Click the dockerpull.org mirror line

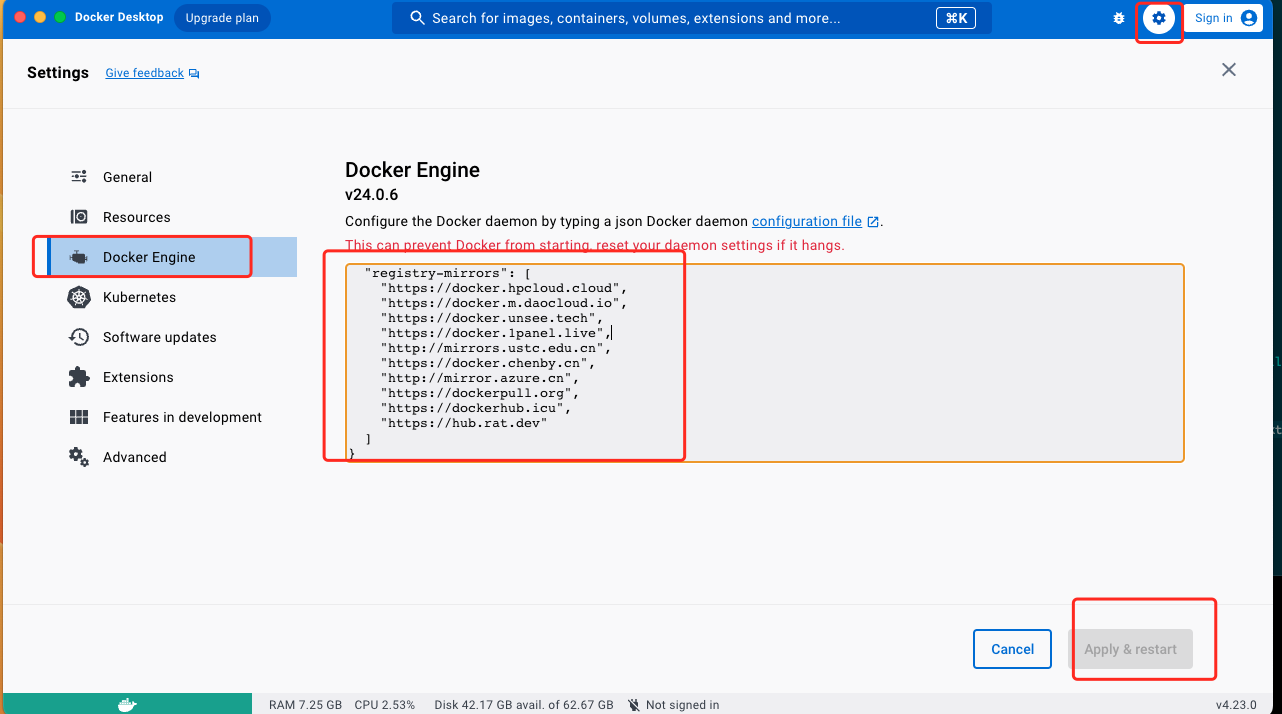coord(480,393)
